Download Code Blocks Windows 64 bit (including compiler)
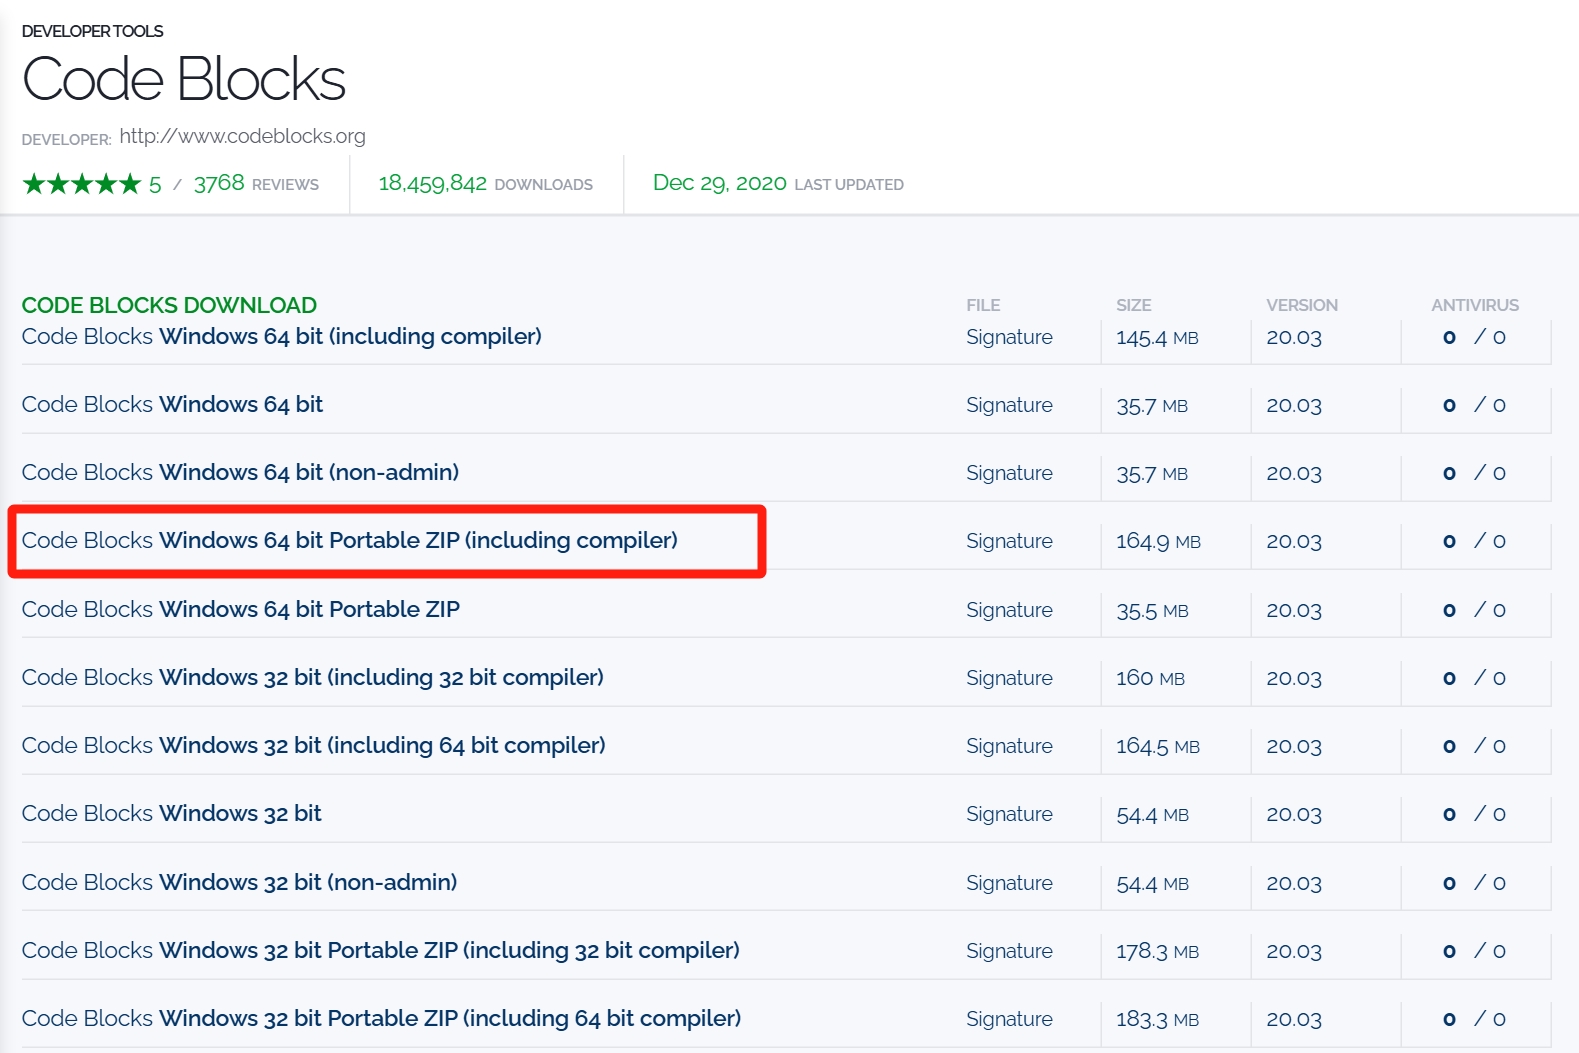This screenshot has width=1579, height=1053. tap(282, 337)
